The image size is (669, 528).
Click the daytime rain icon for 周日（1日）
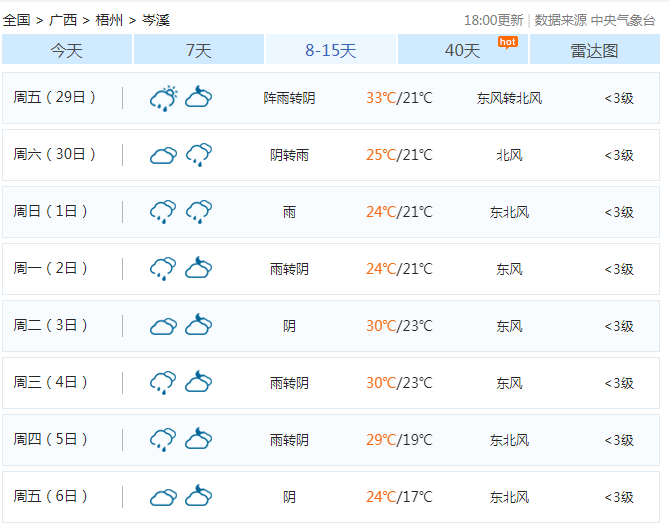(163, 211)
